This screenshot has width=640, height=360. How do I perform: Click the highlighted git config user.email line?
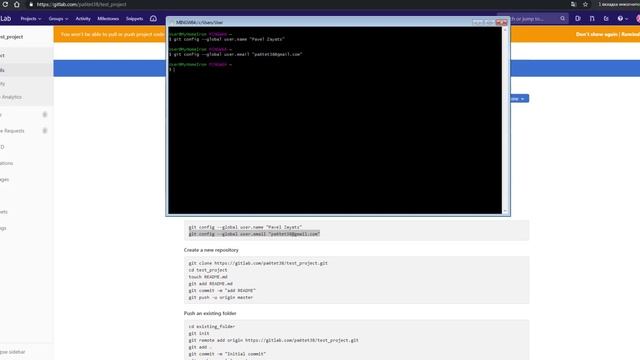(x=254, y=234)
